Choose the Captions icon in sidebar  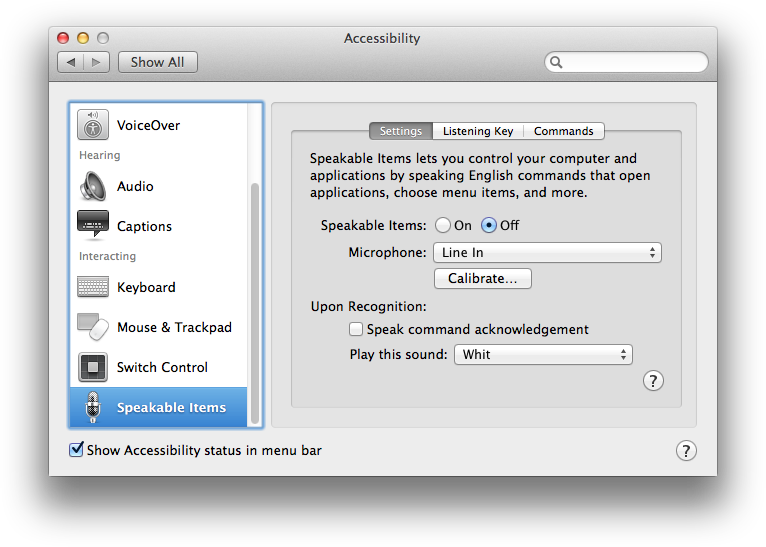tap(93, 226)
